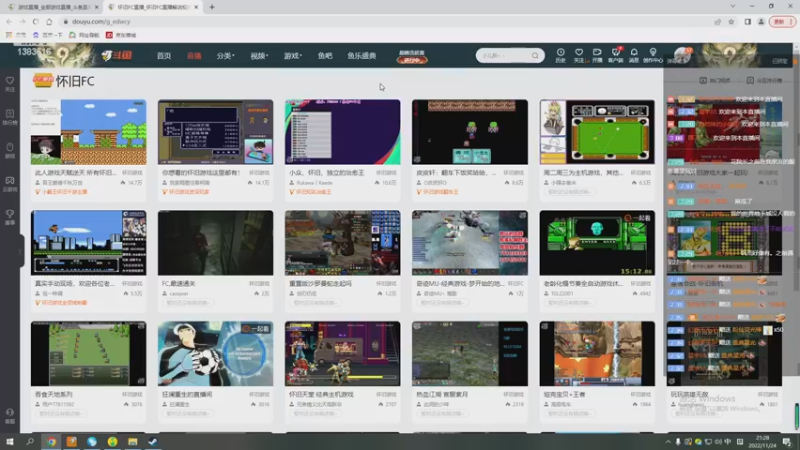Open the 怀旧天堂 经典主机游戏 stream thumbnail
The height and width of the screenshot is (450, 800).
click(342, 354)
